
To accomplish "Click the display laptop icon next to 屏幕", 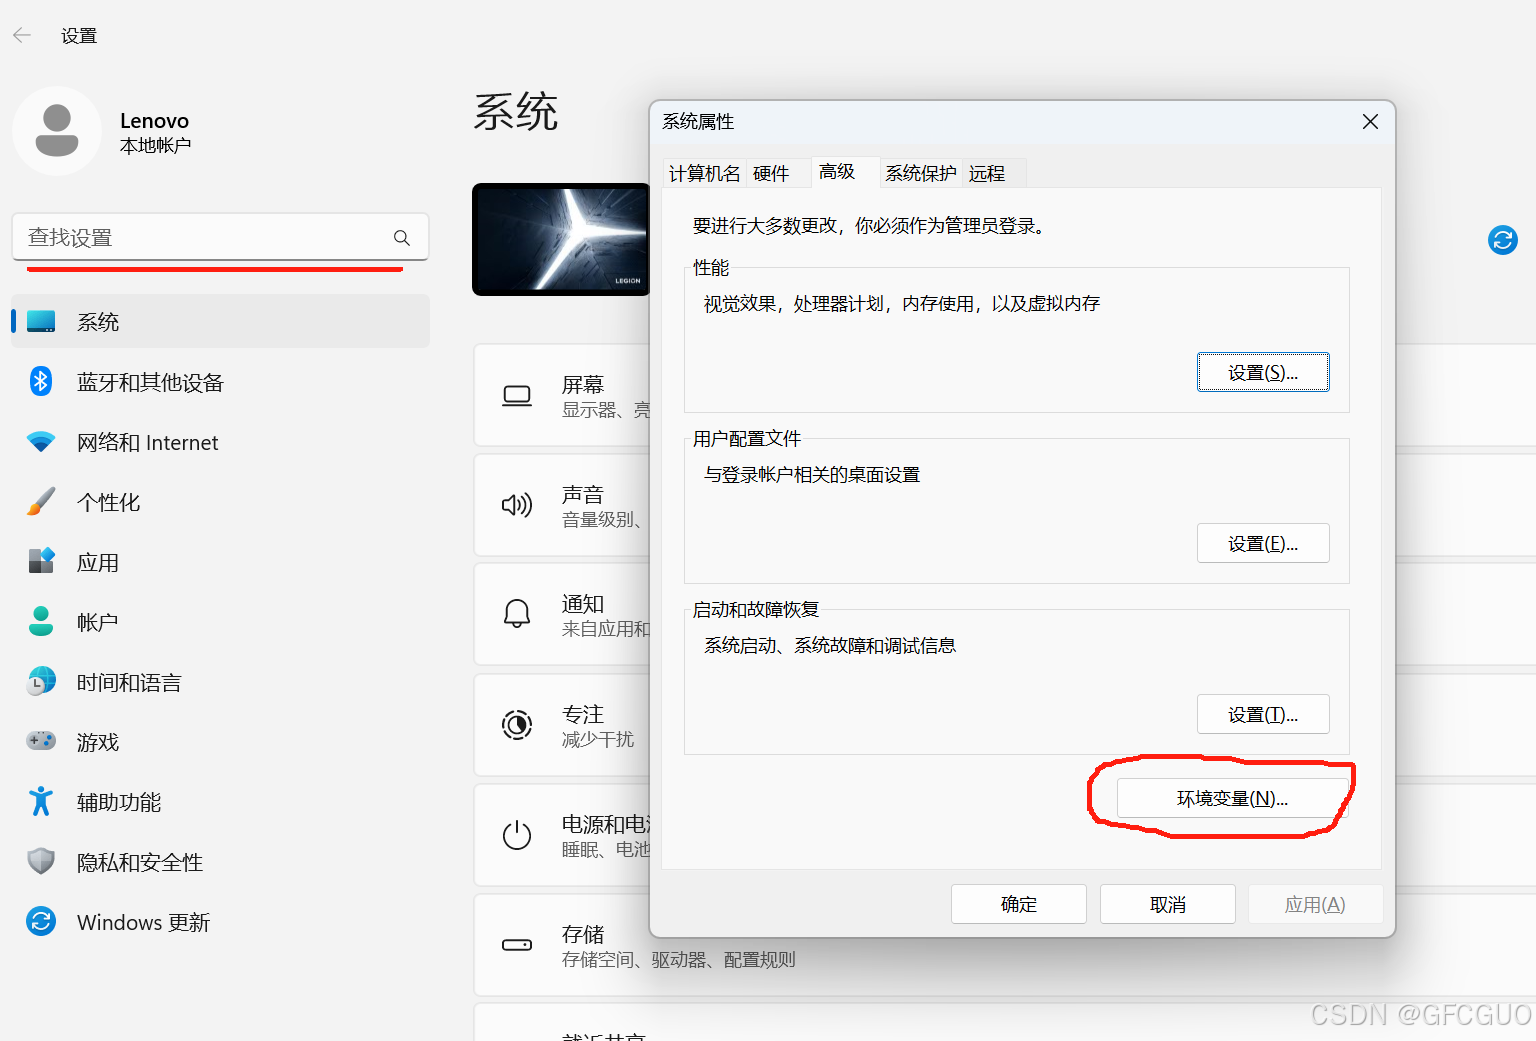I will [x=517, y=396].
